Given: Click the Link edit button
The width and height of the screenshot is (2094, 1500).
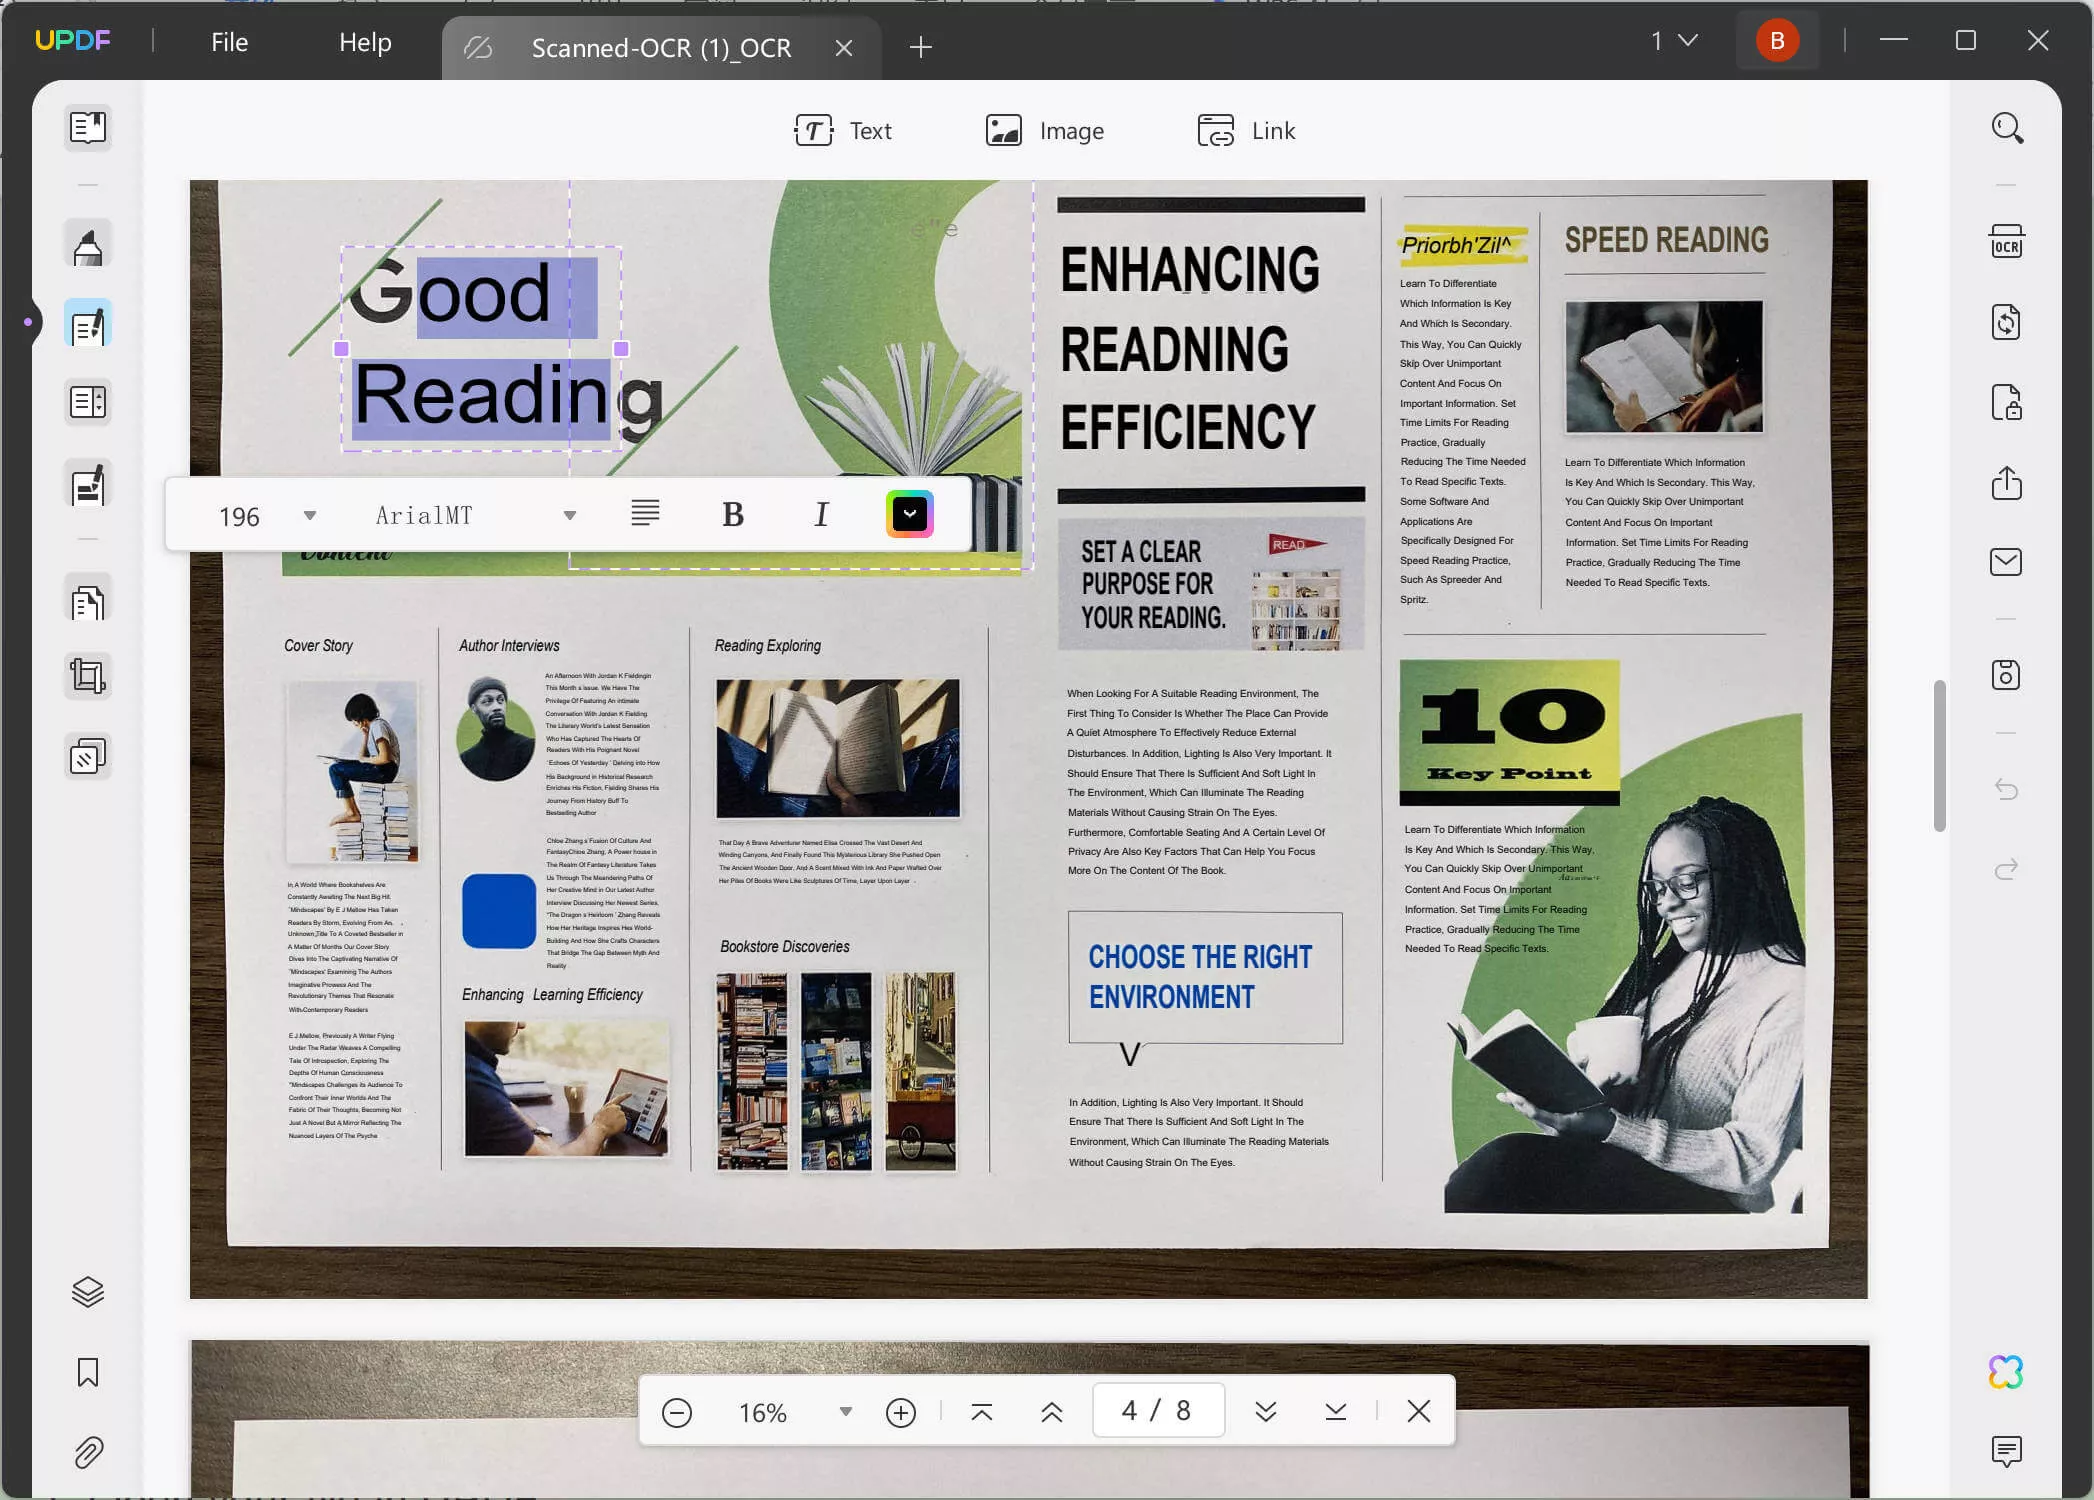Looking at the screenshot, I should (1246, 131).
